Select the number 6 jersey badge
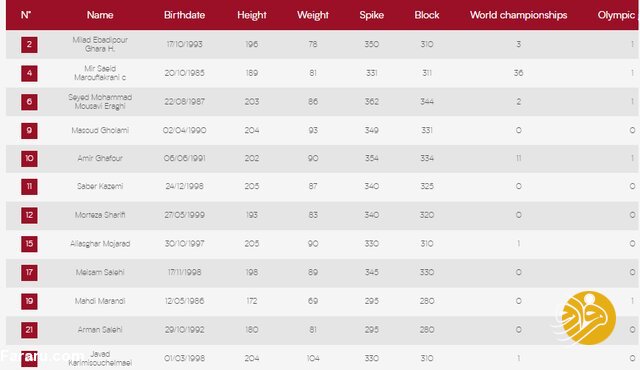 (29, 102)
